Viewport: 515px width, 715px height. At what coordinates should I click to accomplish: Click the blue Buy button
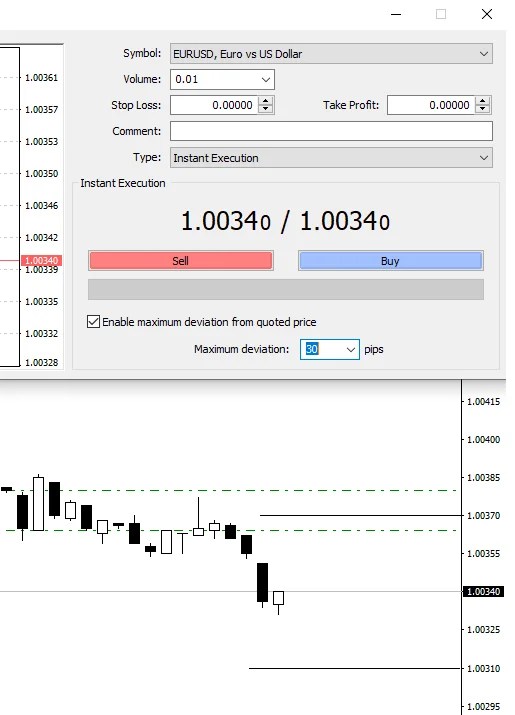coord(390,261)
